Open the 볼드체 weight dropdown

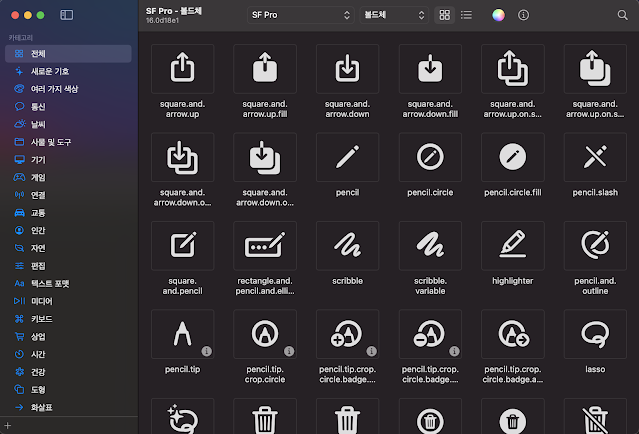point(394,15)
